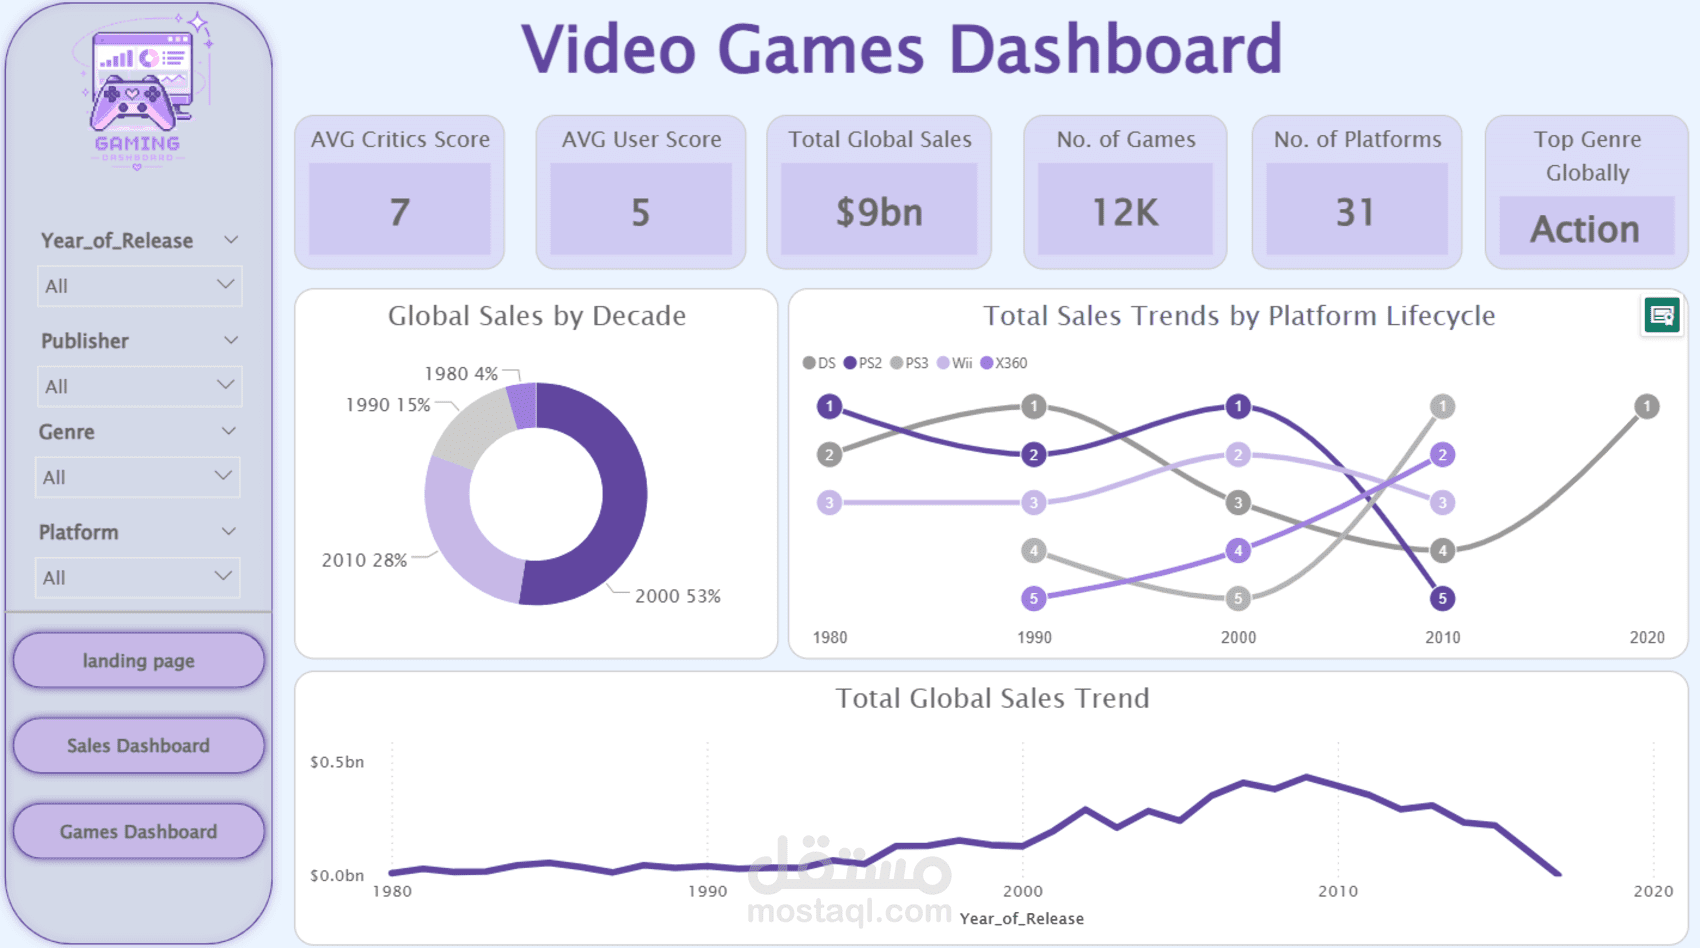The height and width of the screenshot is (948, 1700).
Task: Highlight the Wii legend entry
Action: pyautogui.click(x=955, y=363)
